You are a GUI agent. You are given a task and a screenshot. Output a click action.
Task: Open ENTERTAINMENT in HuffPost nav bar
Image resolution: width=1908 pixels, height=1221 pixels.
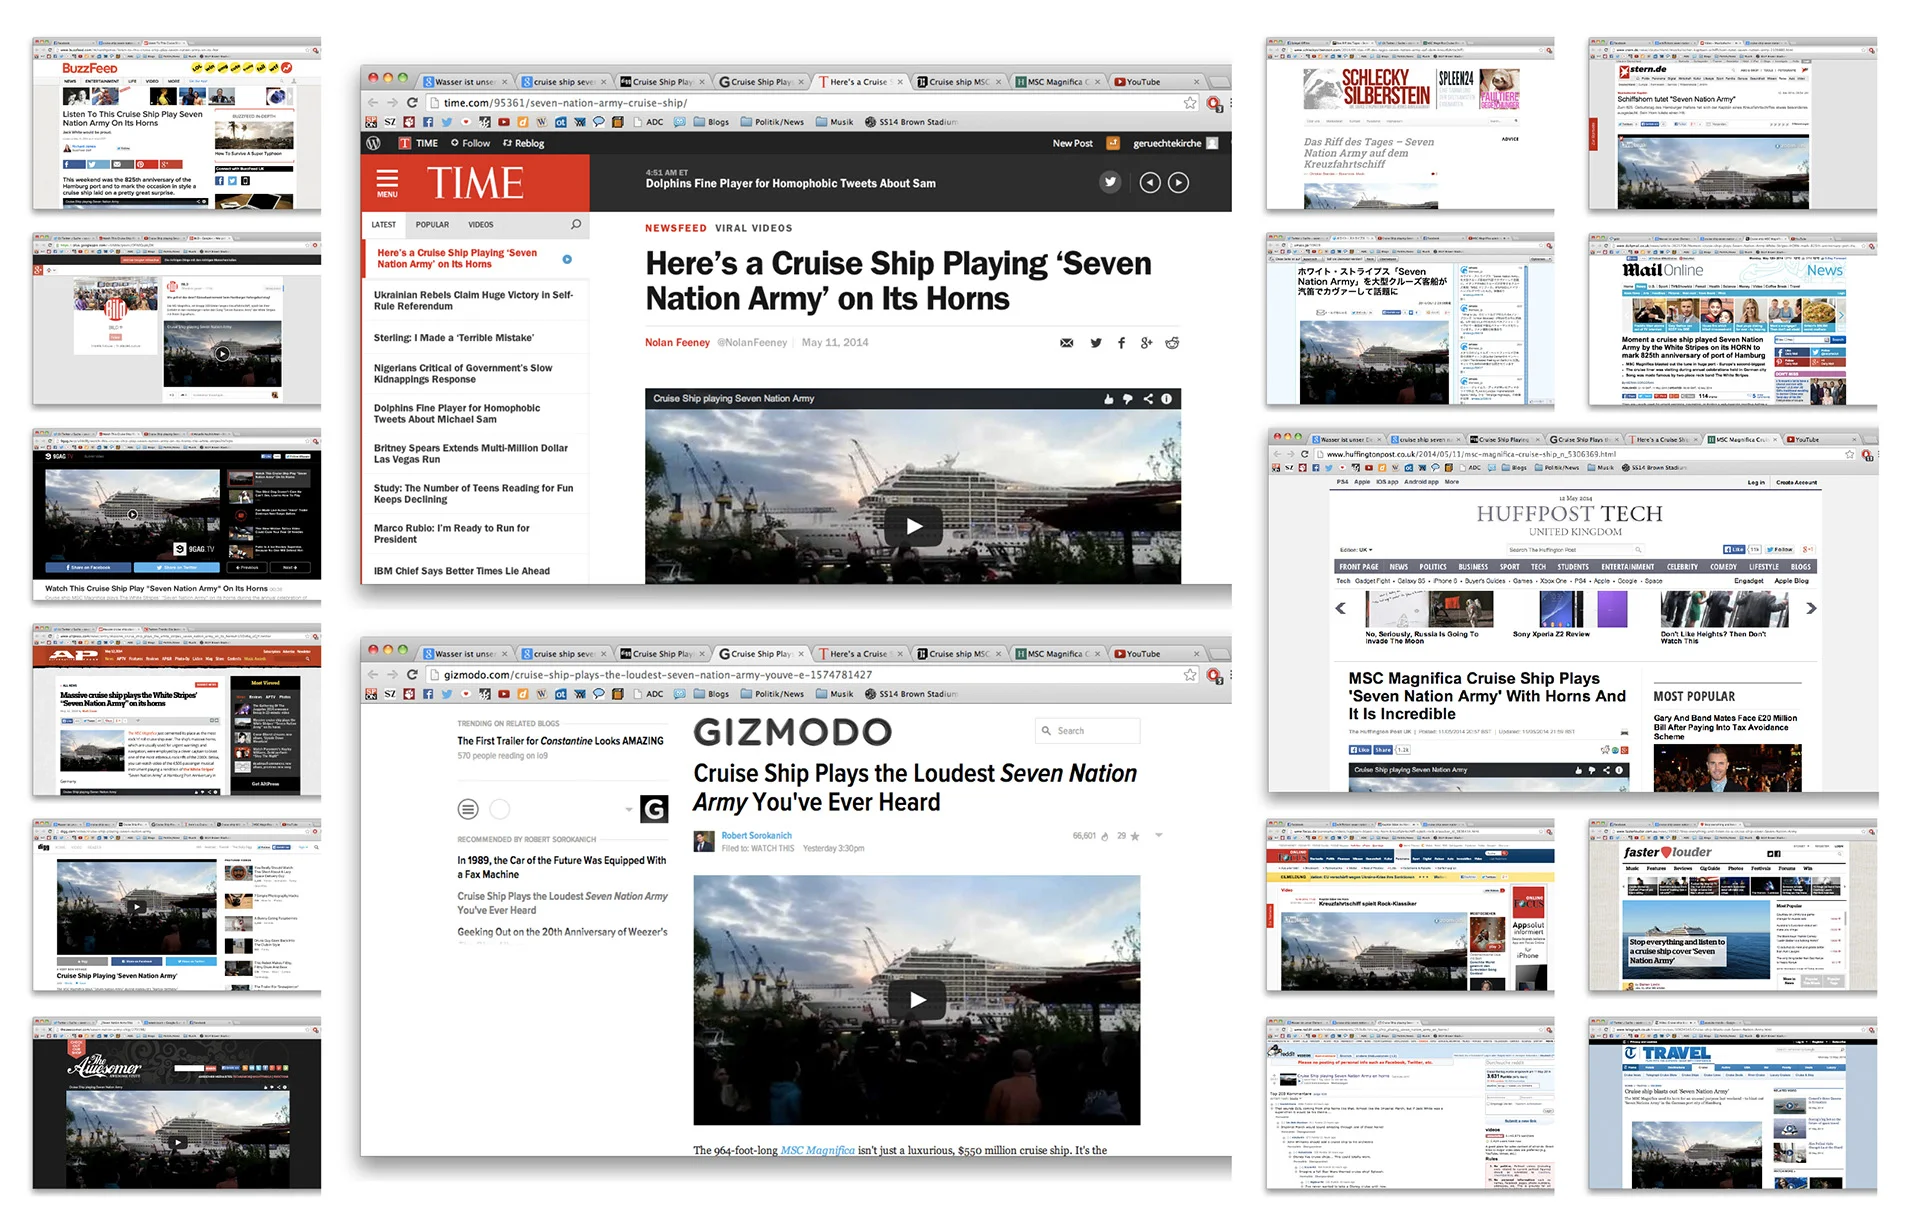(1627, 567)
